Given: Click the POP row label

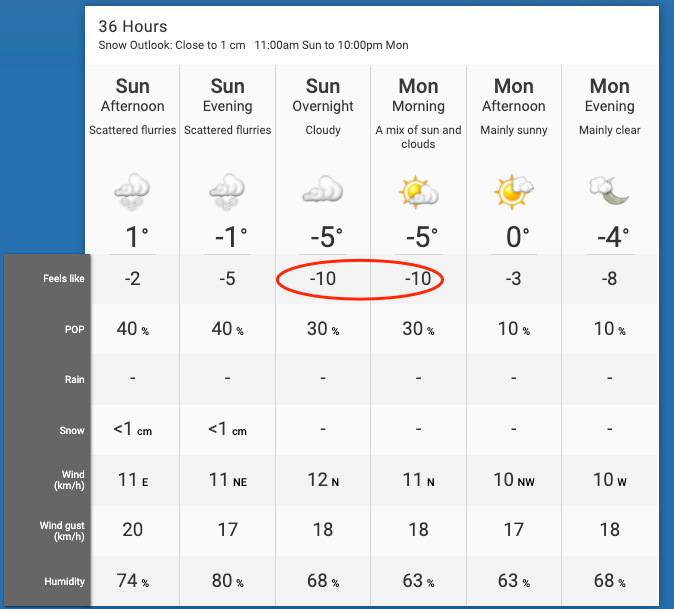Looking at the screenshot, I should pos(74,330).
